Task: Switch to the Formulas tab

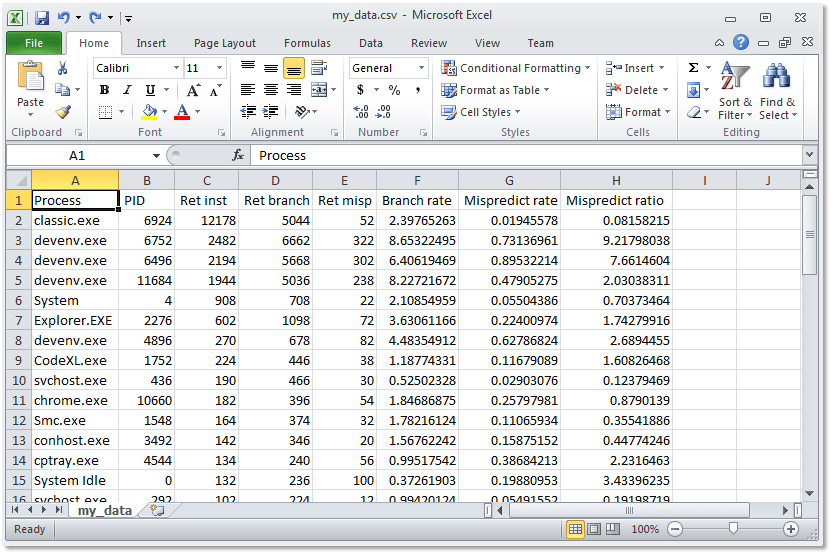Action: tap(307, 43)
